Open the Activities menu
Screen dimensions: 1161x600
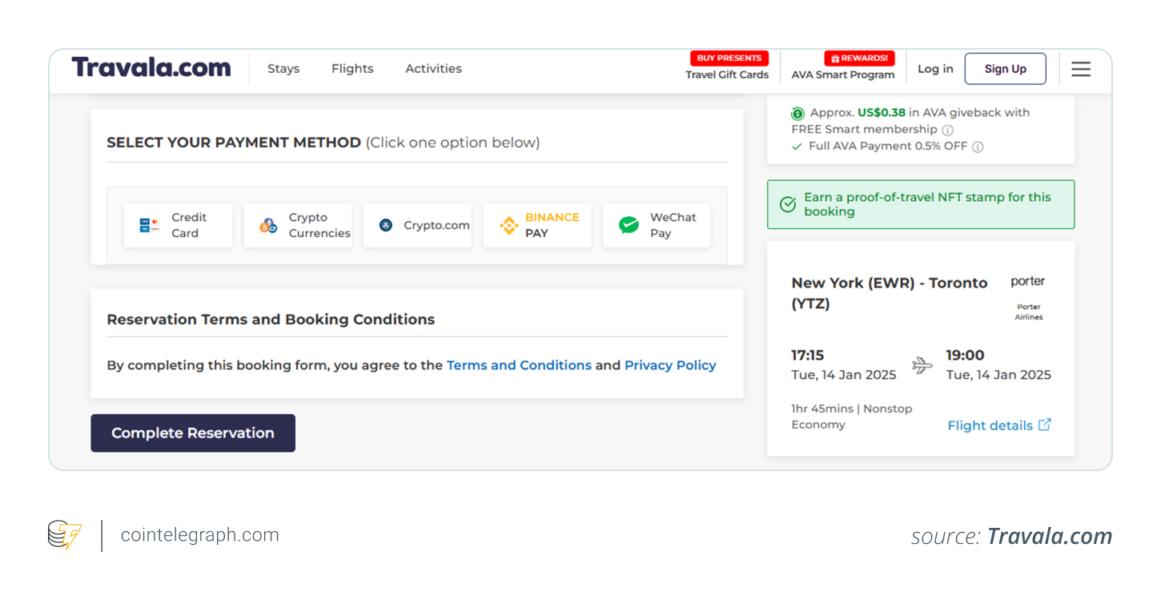click(x=433, y=69)
